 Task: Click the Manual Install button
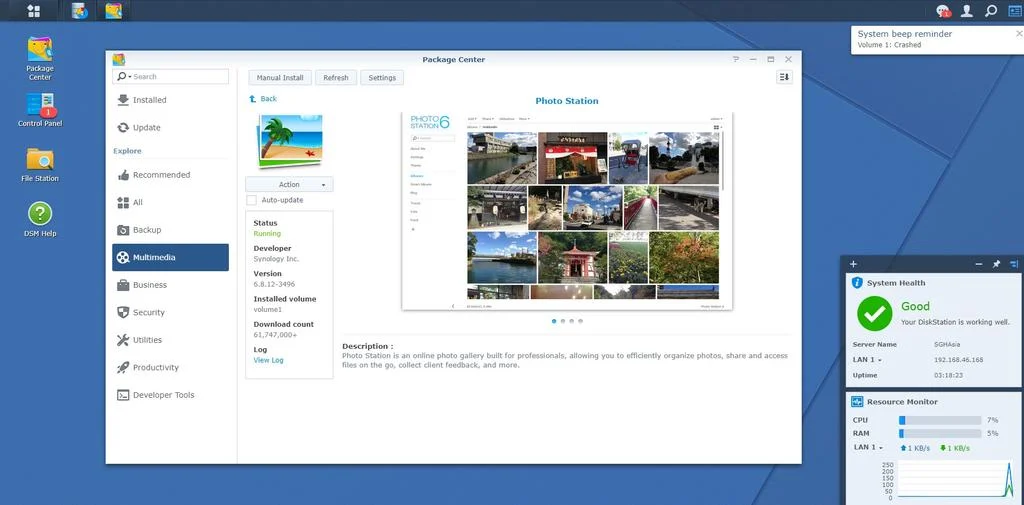point(280,77)
